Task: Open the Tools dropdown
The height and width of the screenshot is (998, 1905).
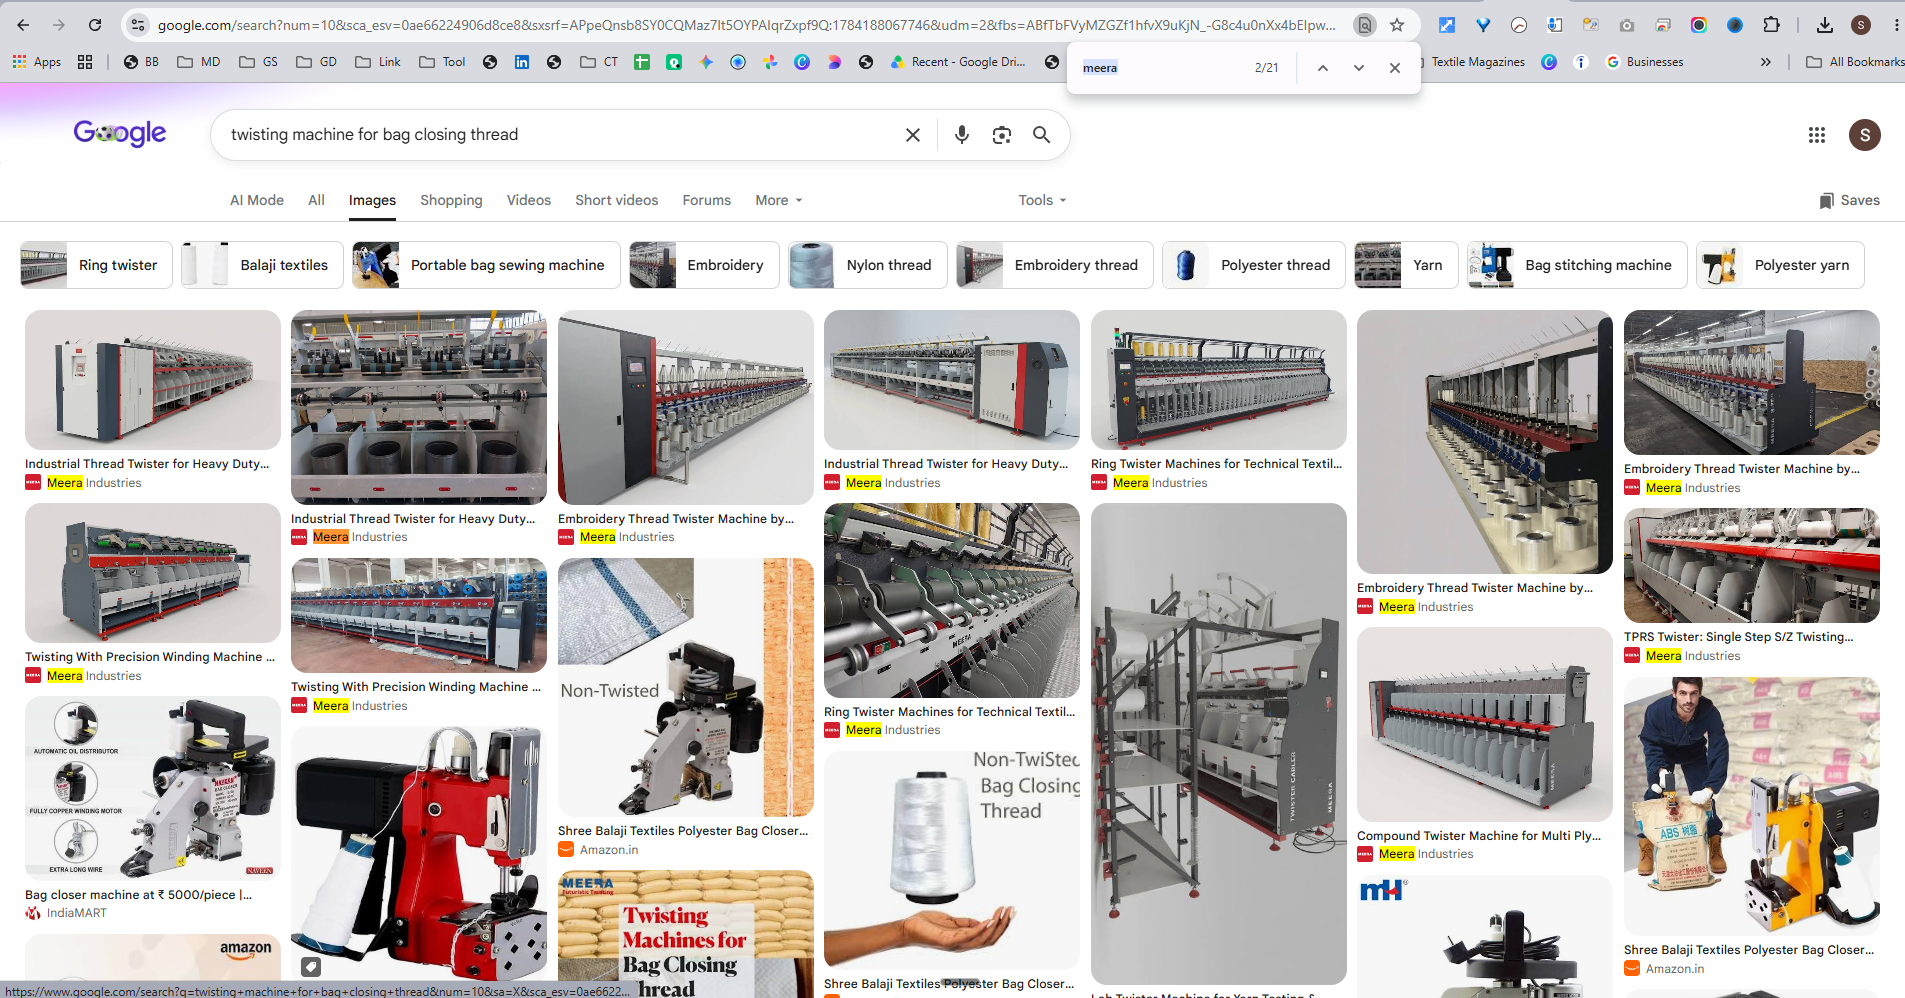Action: point(1042,200)
